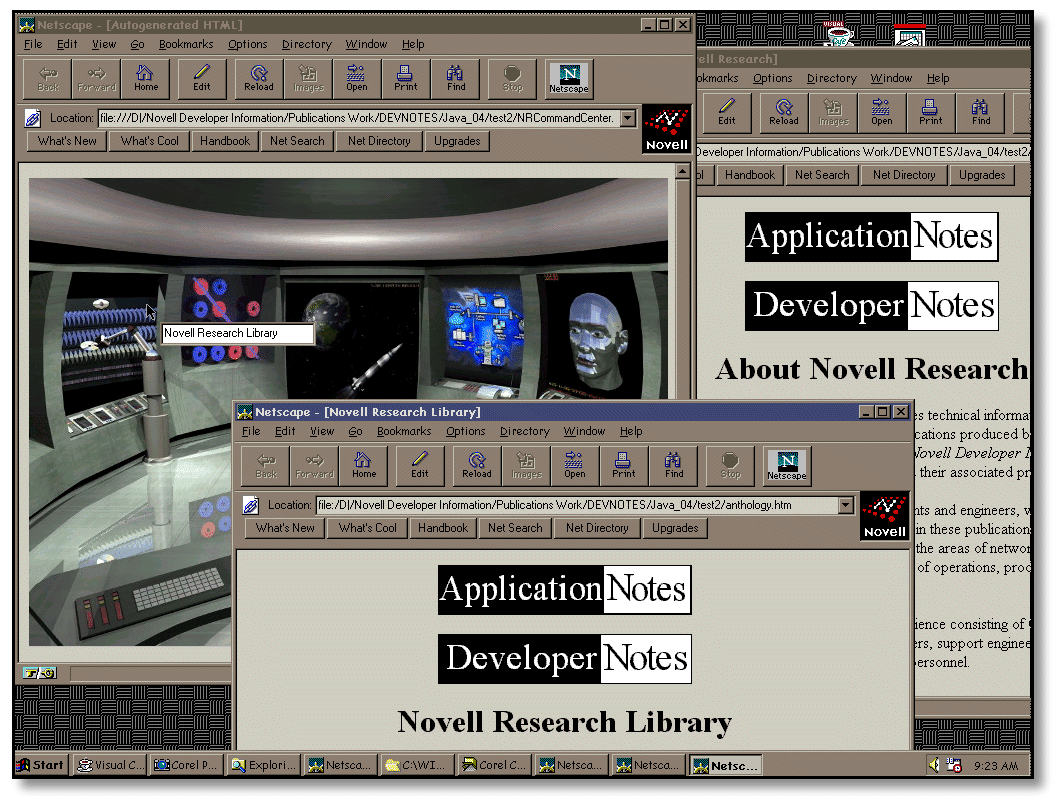This screenshot has height=803, width=1059.
Task: Click the Edit pencil in the Novell Research Library window
Action: pyautogui.click(x=419, y=466)
